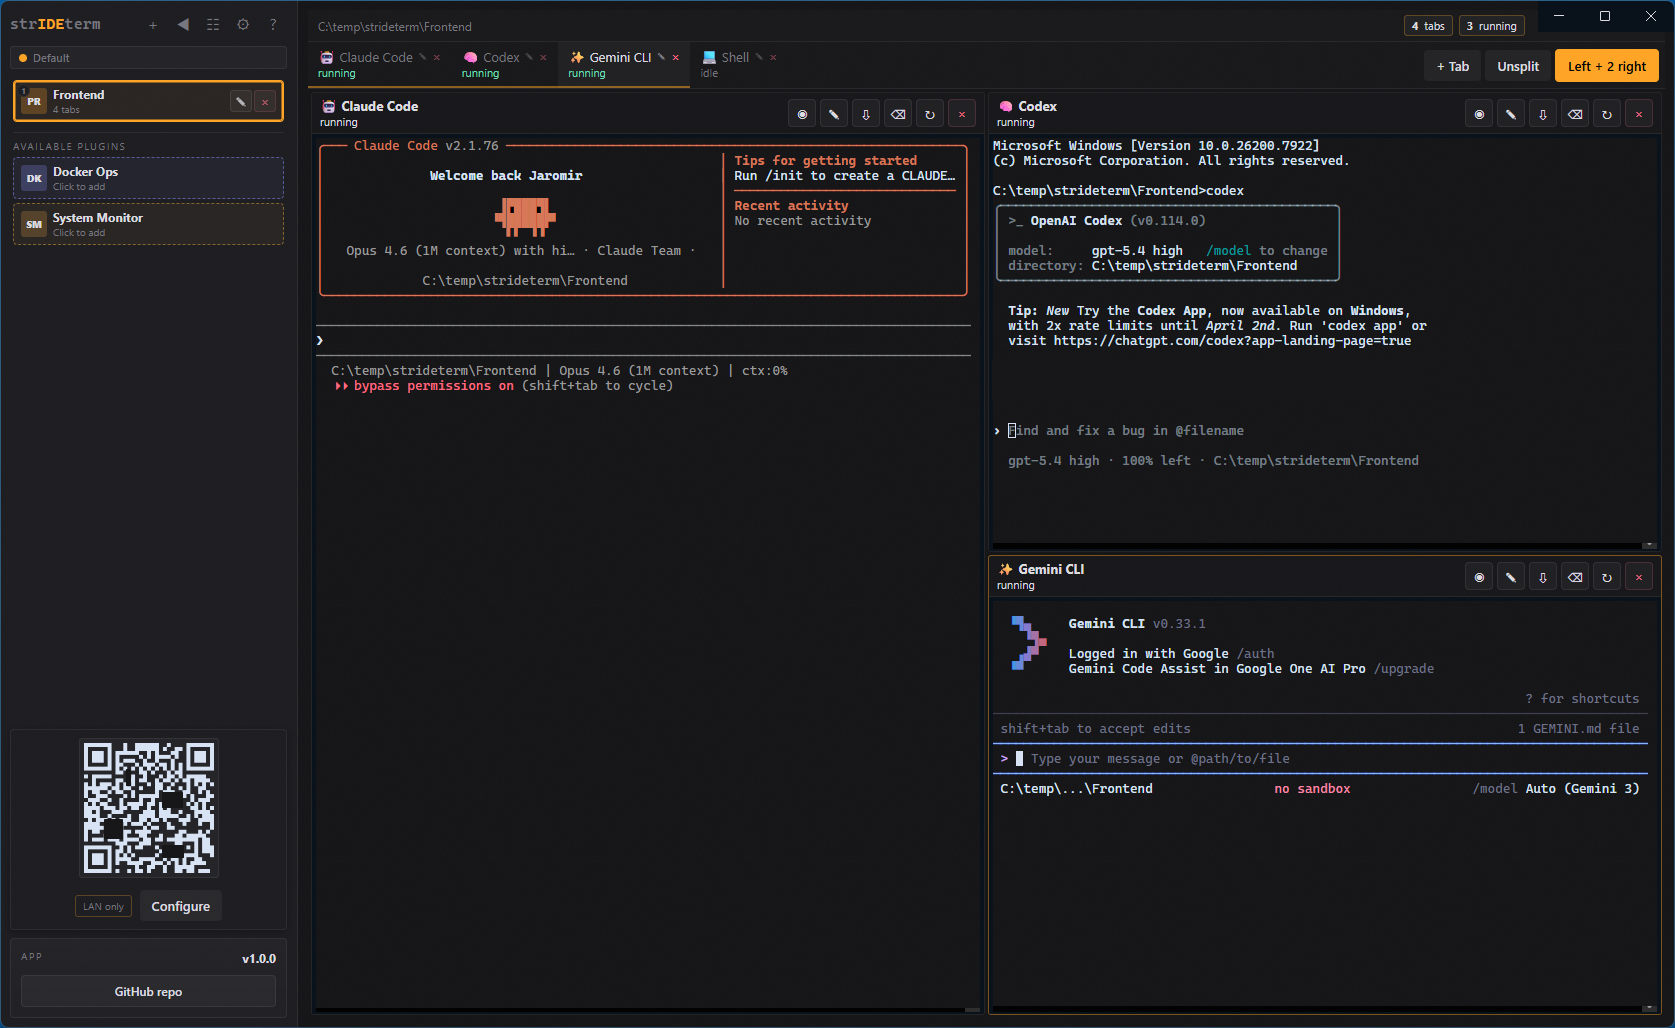Select the Codex tab
Screen dimensions: 1675x1028
tap(500, 58)
